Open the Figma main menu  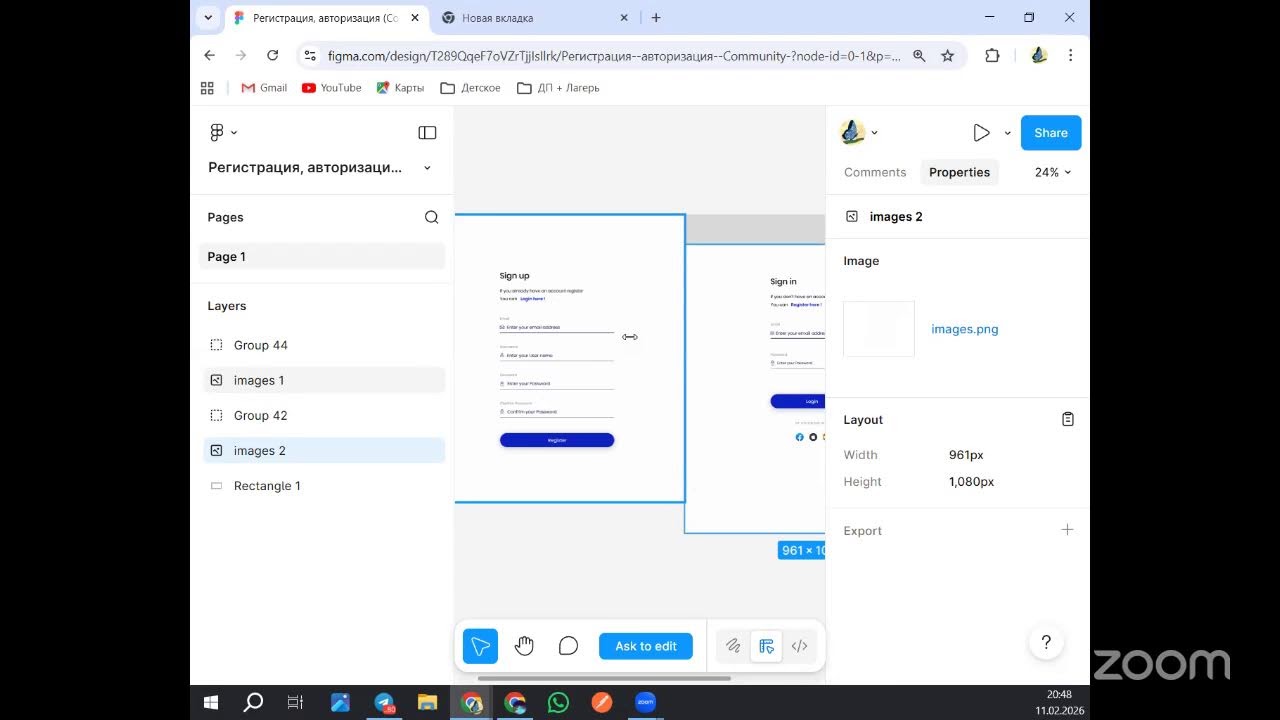(222, 132)
